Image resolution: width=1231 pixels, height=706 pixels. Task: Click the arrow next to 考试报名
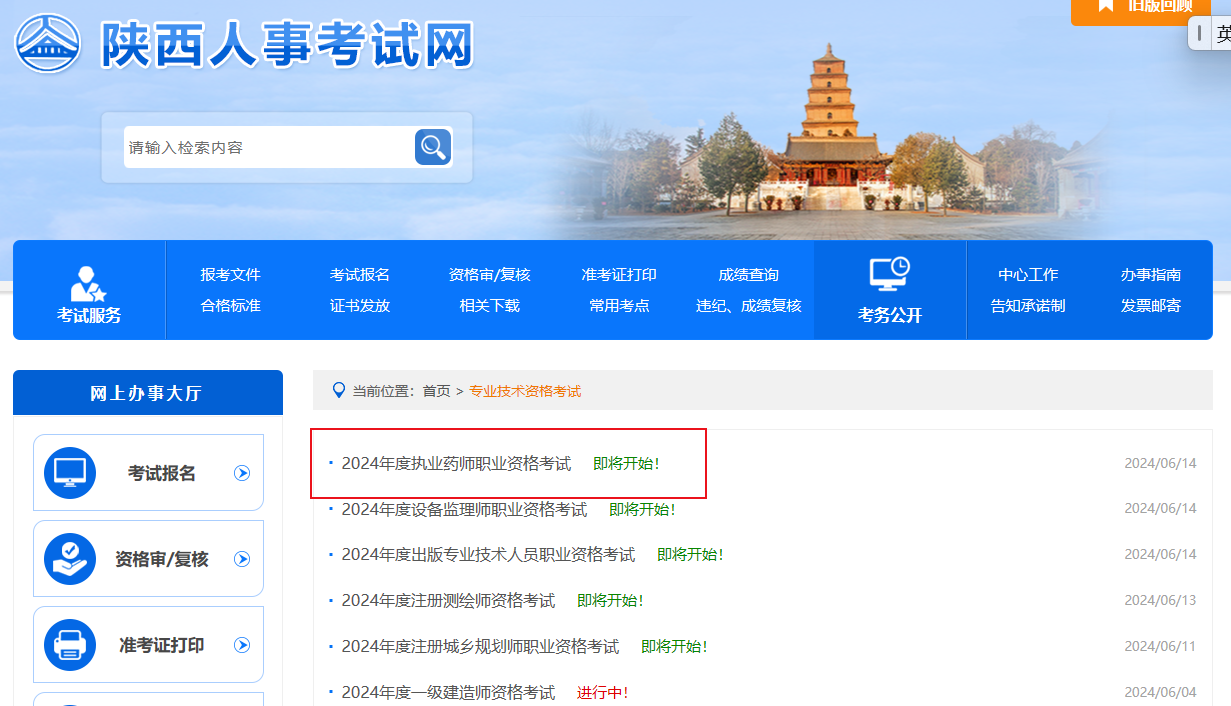[242, 473]
